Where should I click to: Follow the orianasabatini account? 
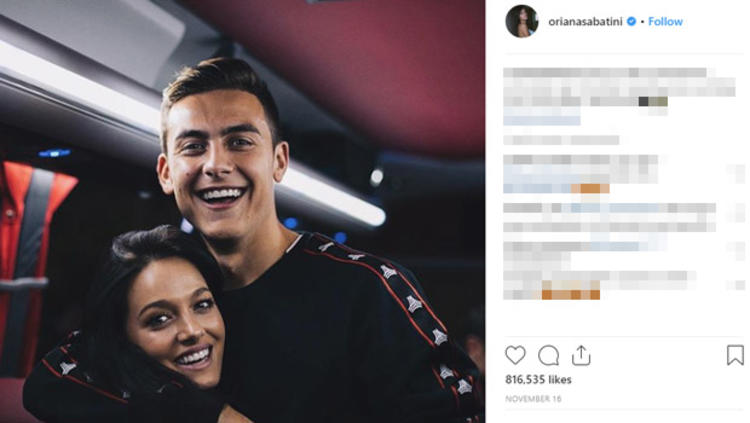(665, 22)
